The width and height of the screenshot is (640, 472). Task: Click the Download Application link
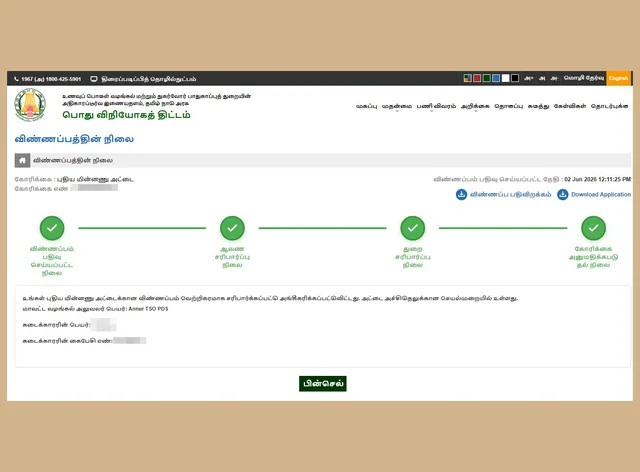601,194
